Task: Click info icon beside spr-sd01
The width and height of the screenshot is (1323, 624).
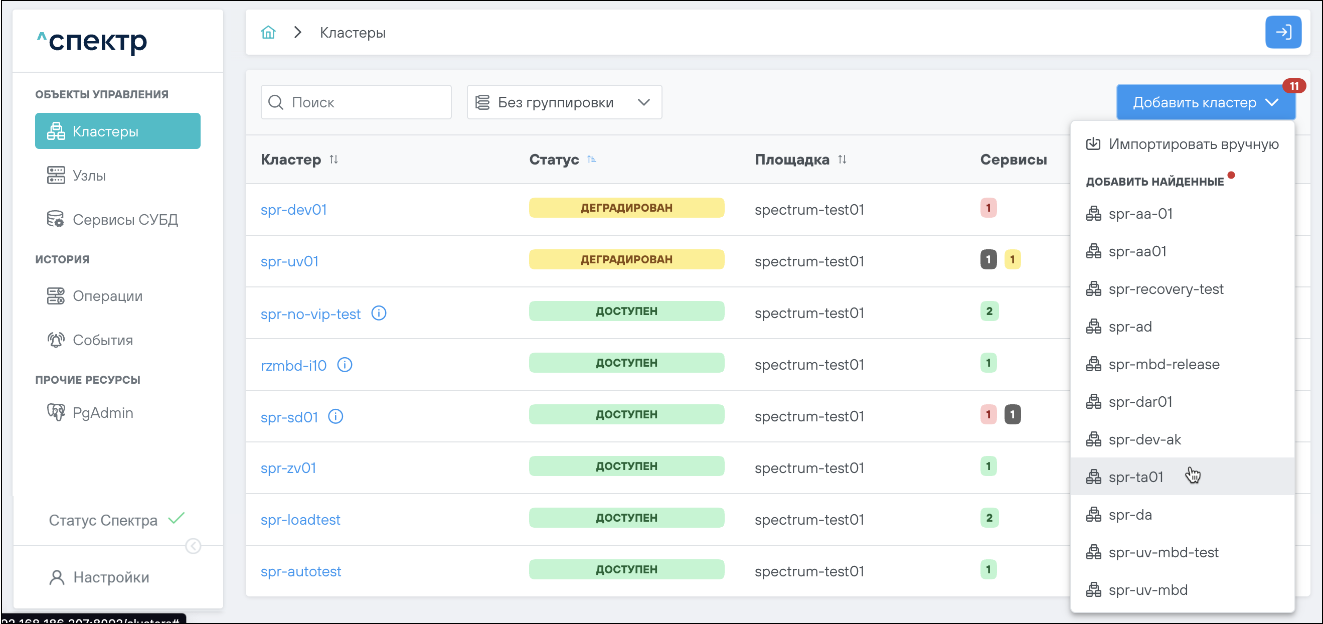Action: [336, 417]
